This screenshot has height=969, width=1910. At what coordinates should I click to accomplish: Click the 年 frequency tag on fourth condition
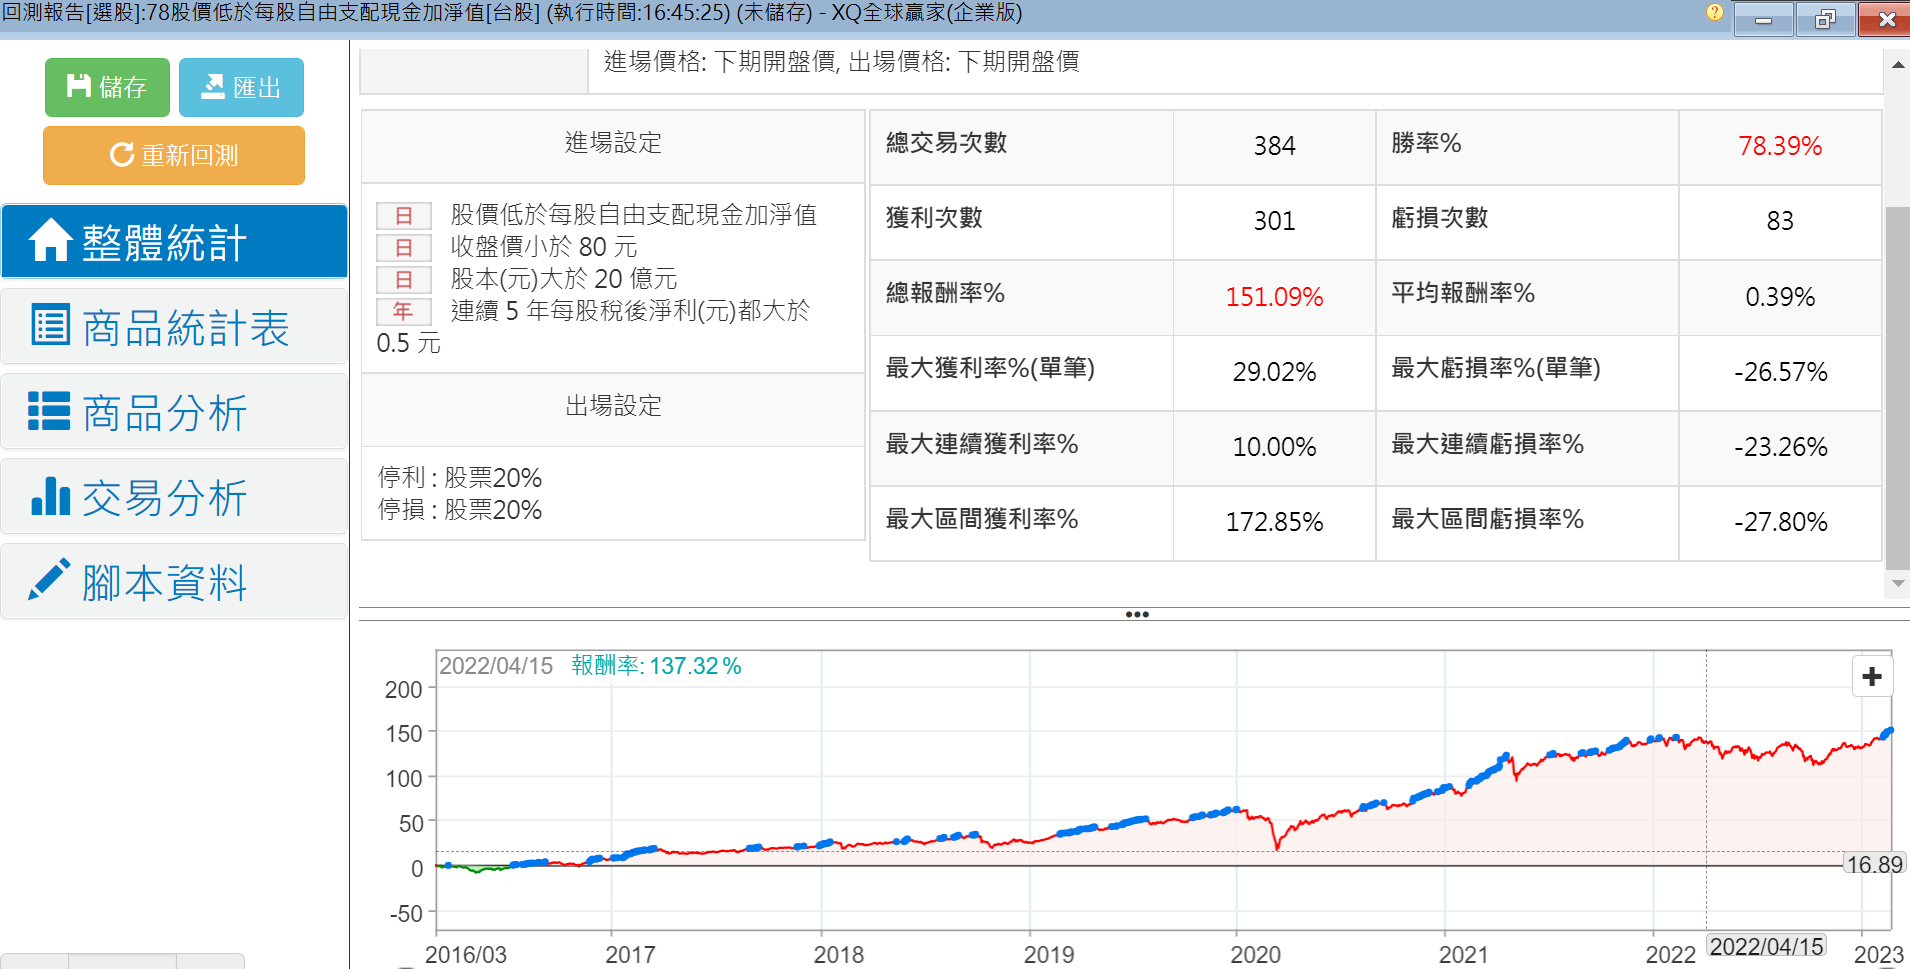[403, 311]
